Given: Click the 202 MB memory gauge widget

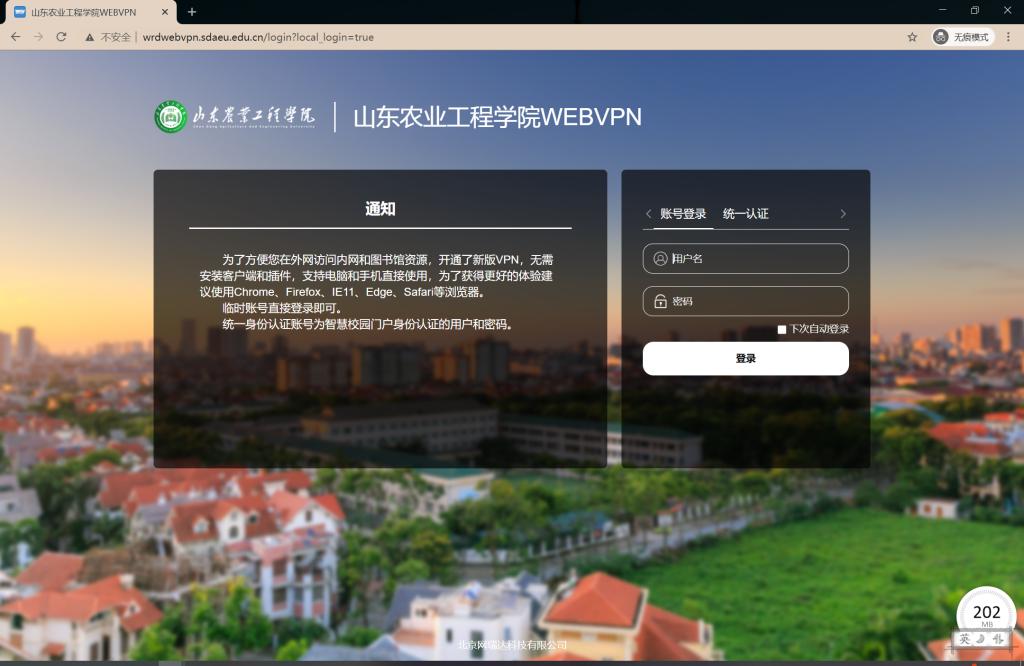Looking at the screenshot, I should (986, 612).
